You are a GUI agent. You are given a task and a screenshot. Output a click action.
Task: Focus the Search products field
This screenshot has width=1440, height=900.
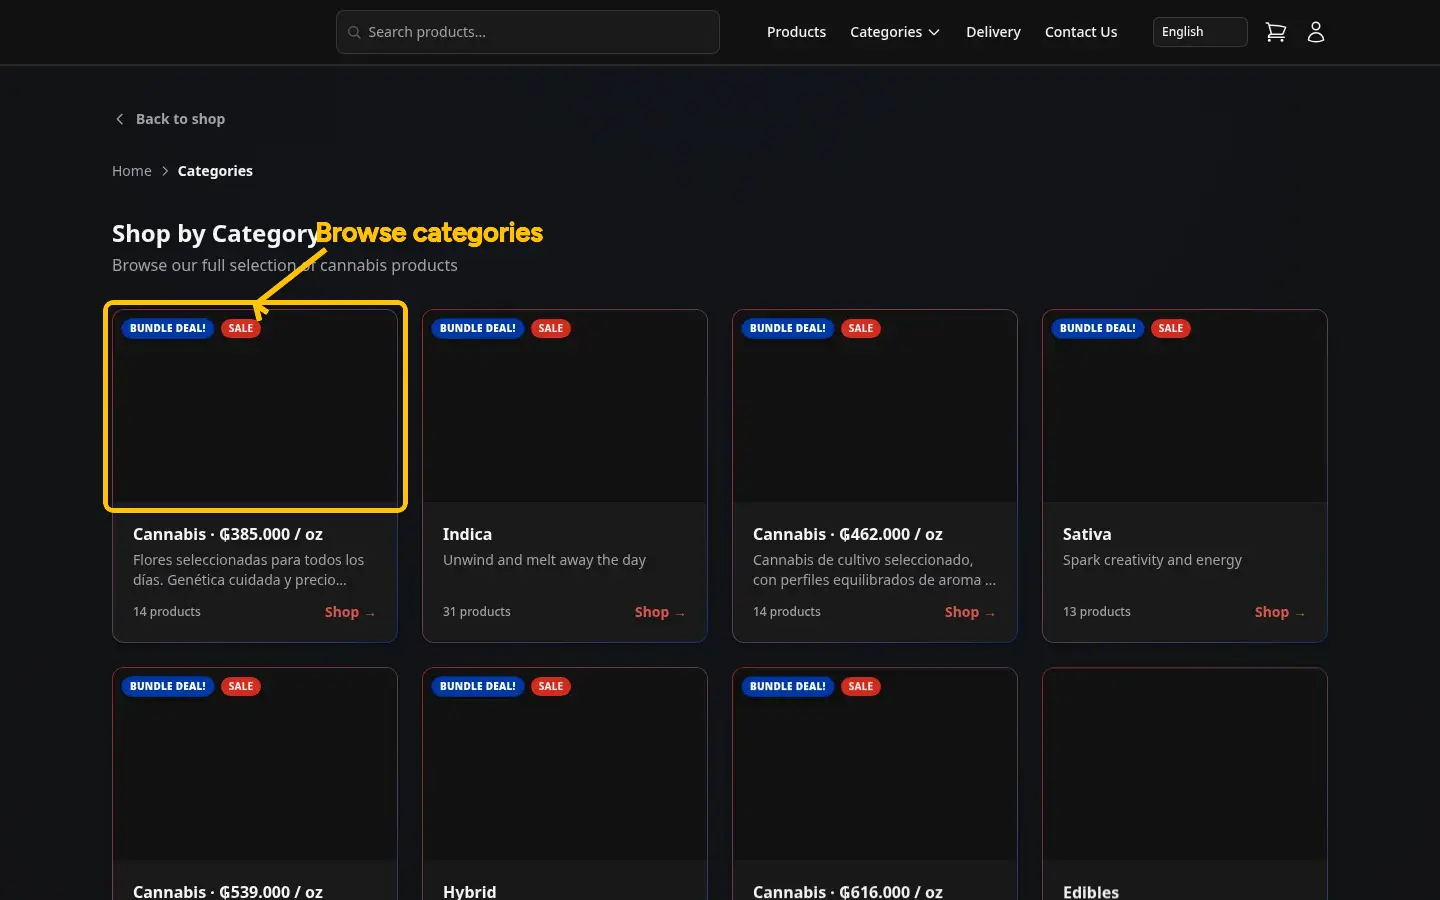[528, 32]
